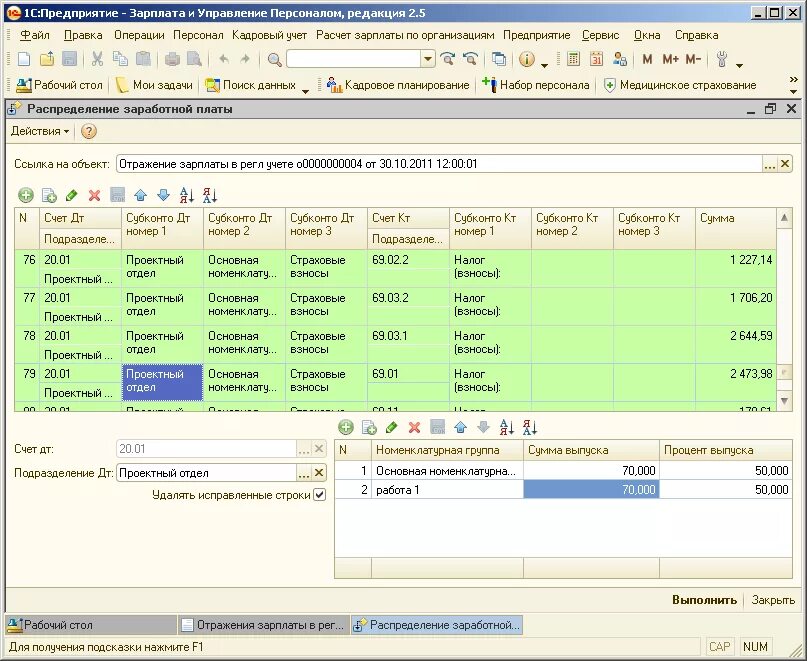Click the New document icon in main toolbar
This screenshot has width=807, height=661.
point(24,59)
